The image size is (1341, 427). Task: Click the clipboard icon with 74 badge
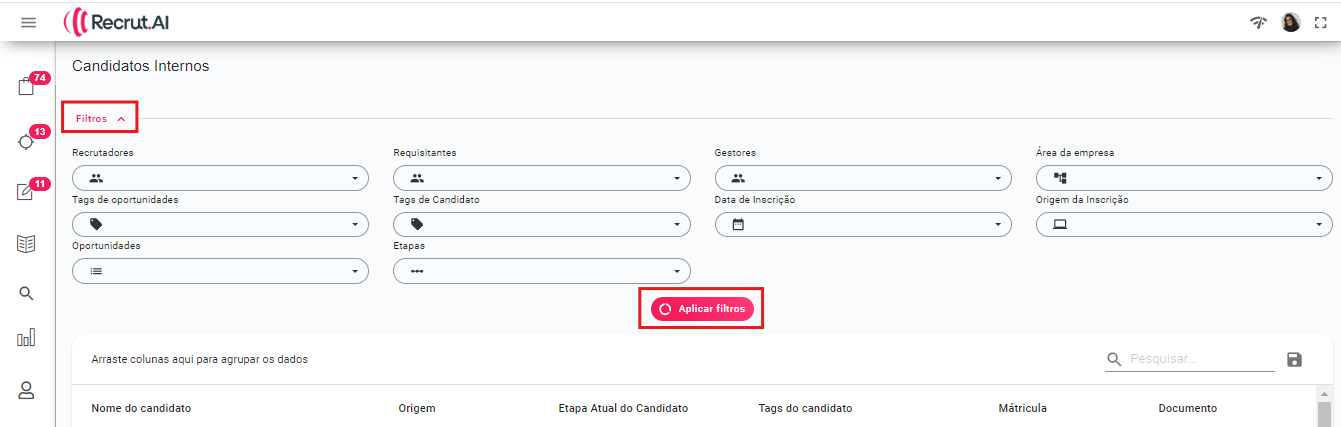pos(27,87)
